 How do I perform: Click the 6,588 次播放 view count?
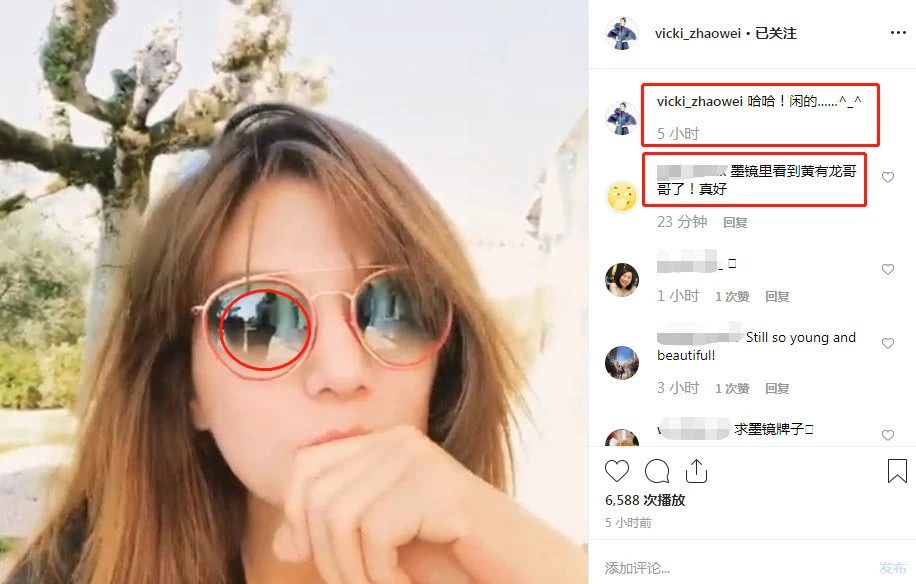pyautogui.click(x=645, y=500)
